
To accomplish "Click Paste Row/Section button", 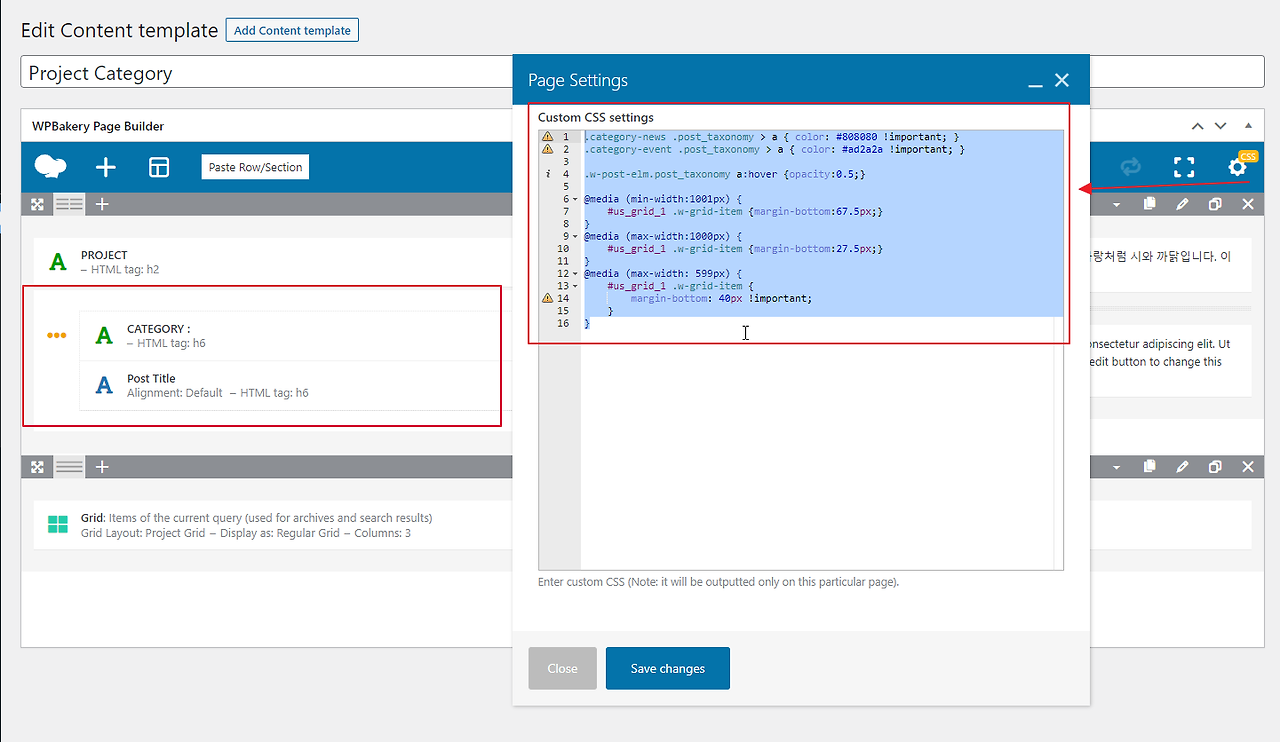I will click(x=255, y=167).
